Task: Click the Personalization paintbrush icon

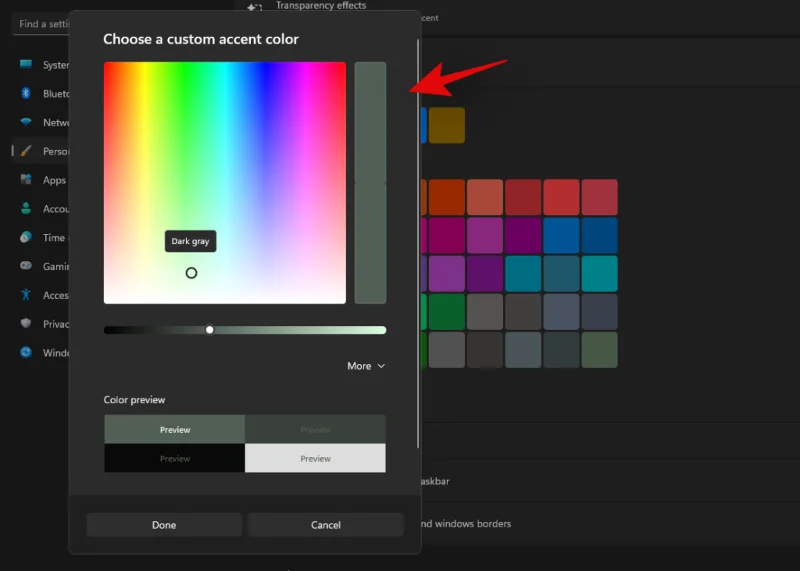Action: 26,151
